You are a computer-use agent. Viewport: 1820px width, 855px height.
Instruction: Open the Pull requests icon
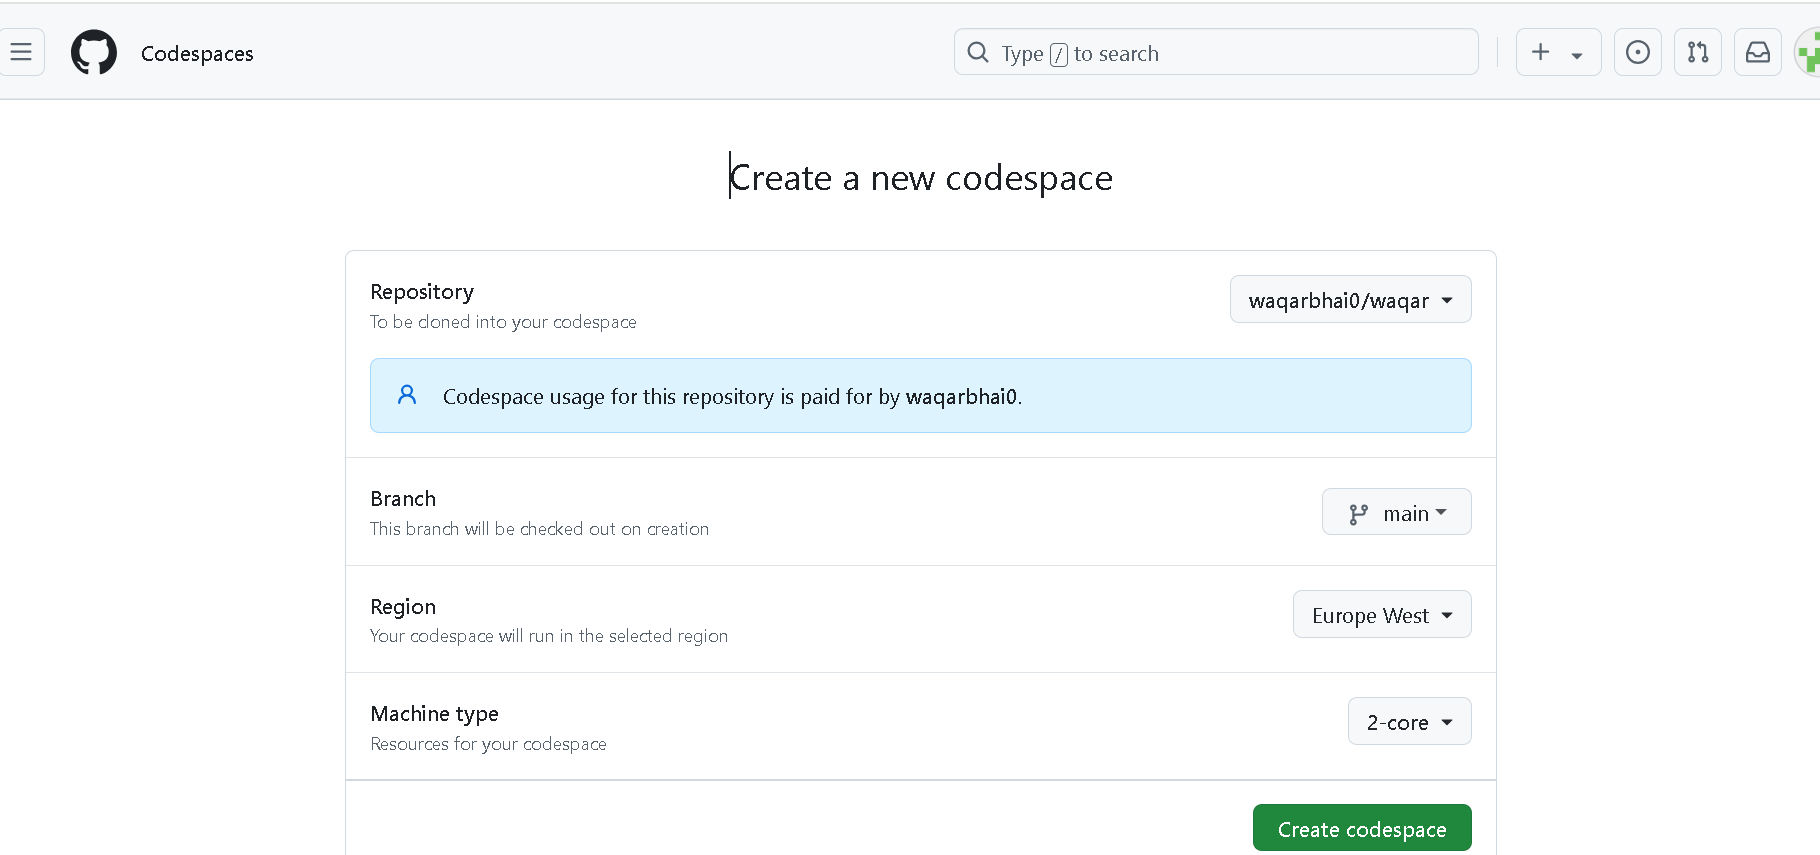point(1698,52)
